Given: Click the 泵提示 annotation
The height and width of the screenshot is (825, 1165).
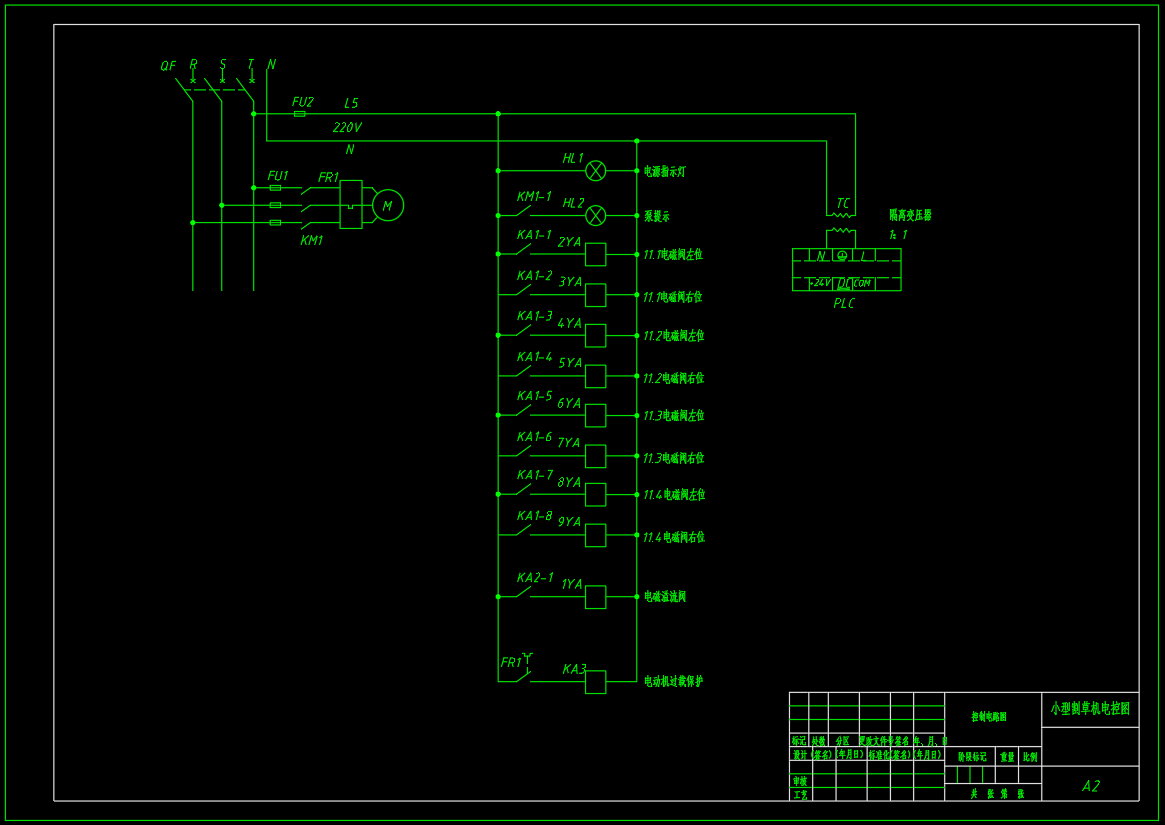Looking at the screenshot, I should click(x=657, y=216).
